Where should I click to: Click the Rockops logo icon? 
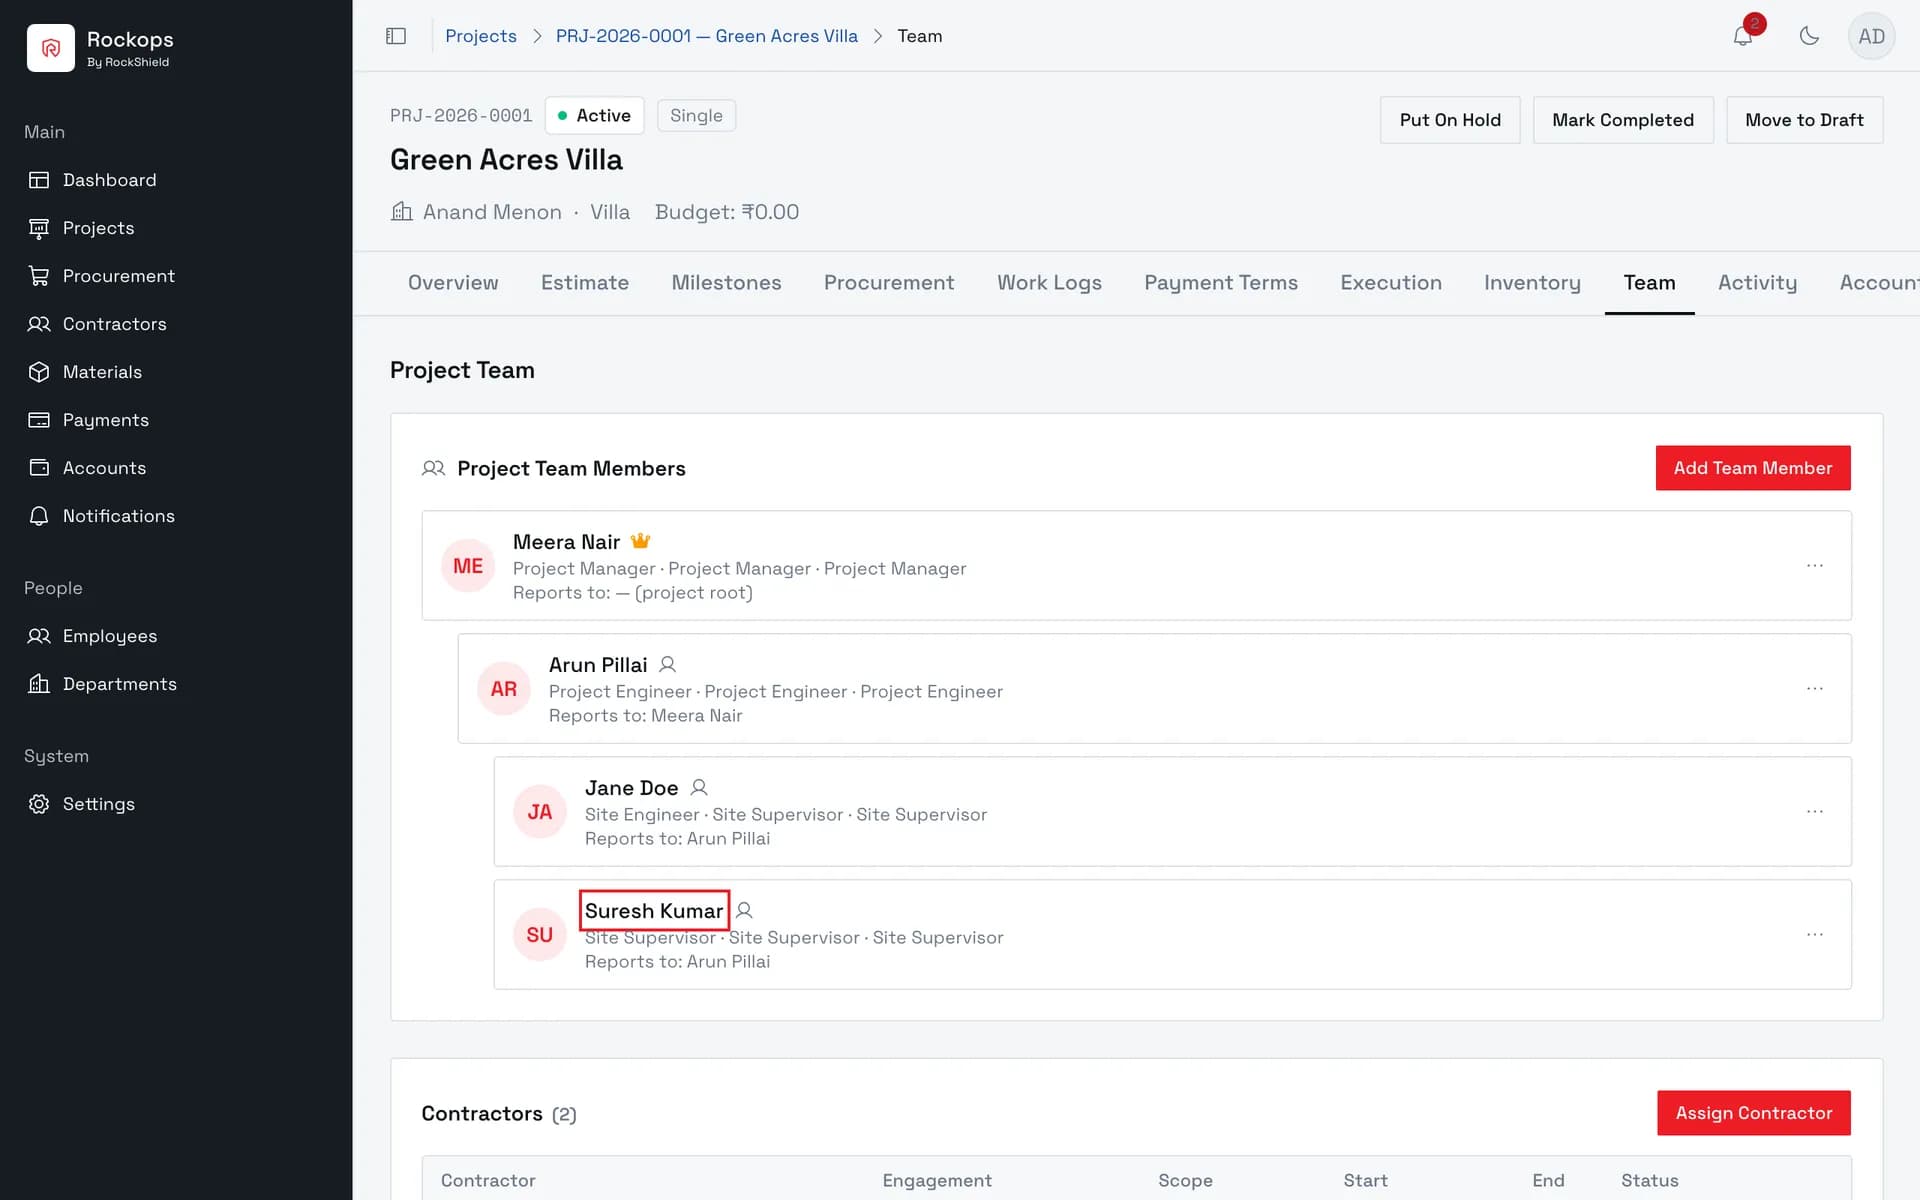51,48
